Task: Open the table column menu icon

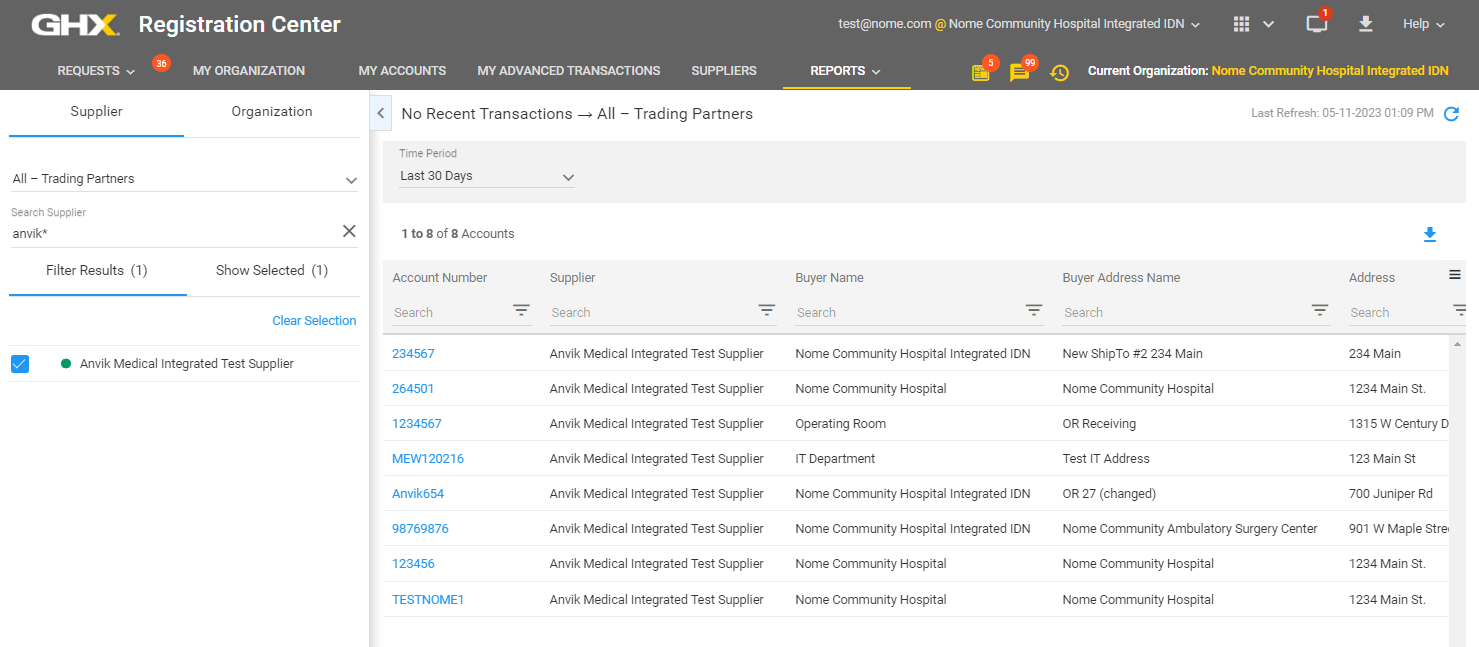Action: click(1455, 275)
